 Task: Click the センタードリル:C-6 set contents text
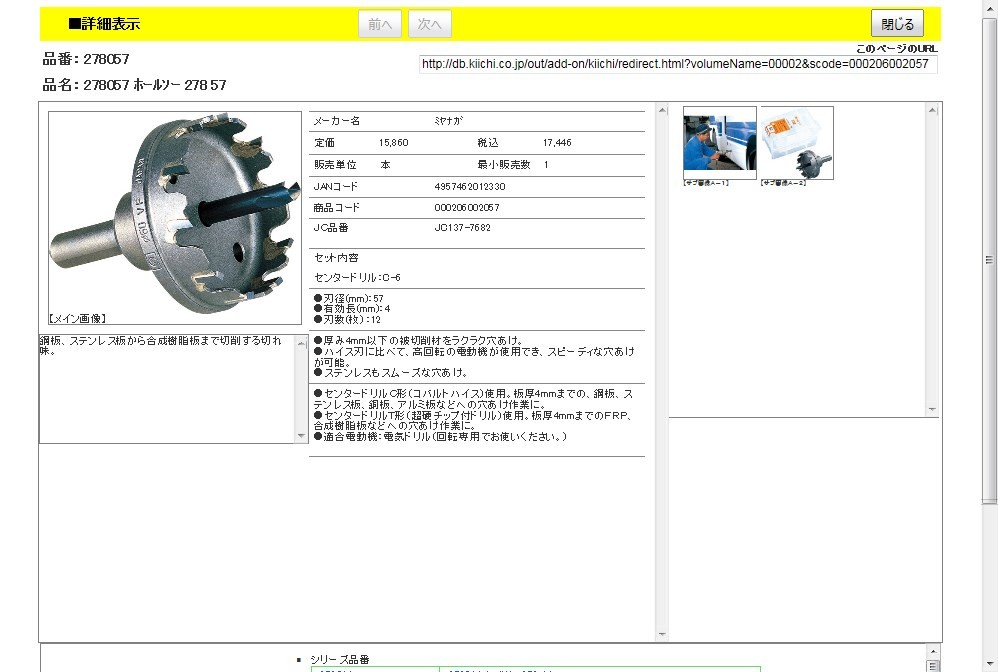[357, 277]
